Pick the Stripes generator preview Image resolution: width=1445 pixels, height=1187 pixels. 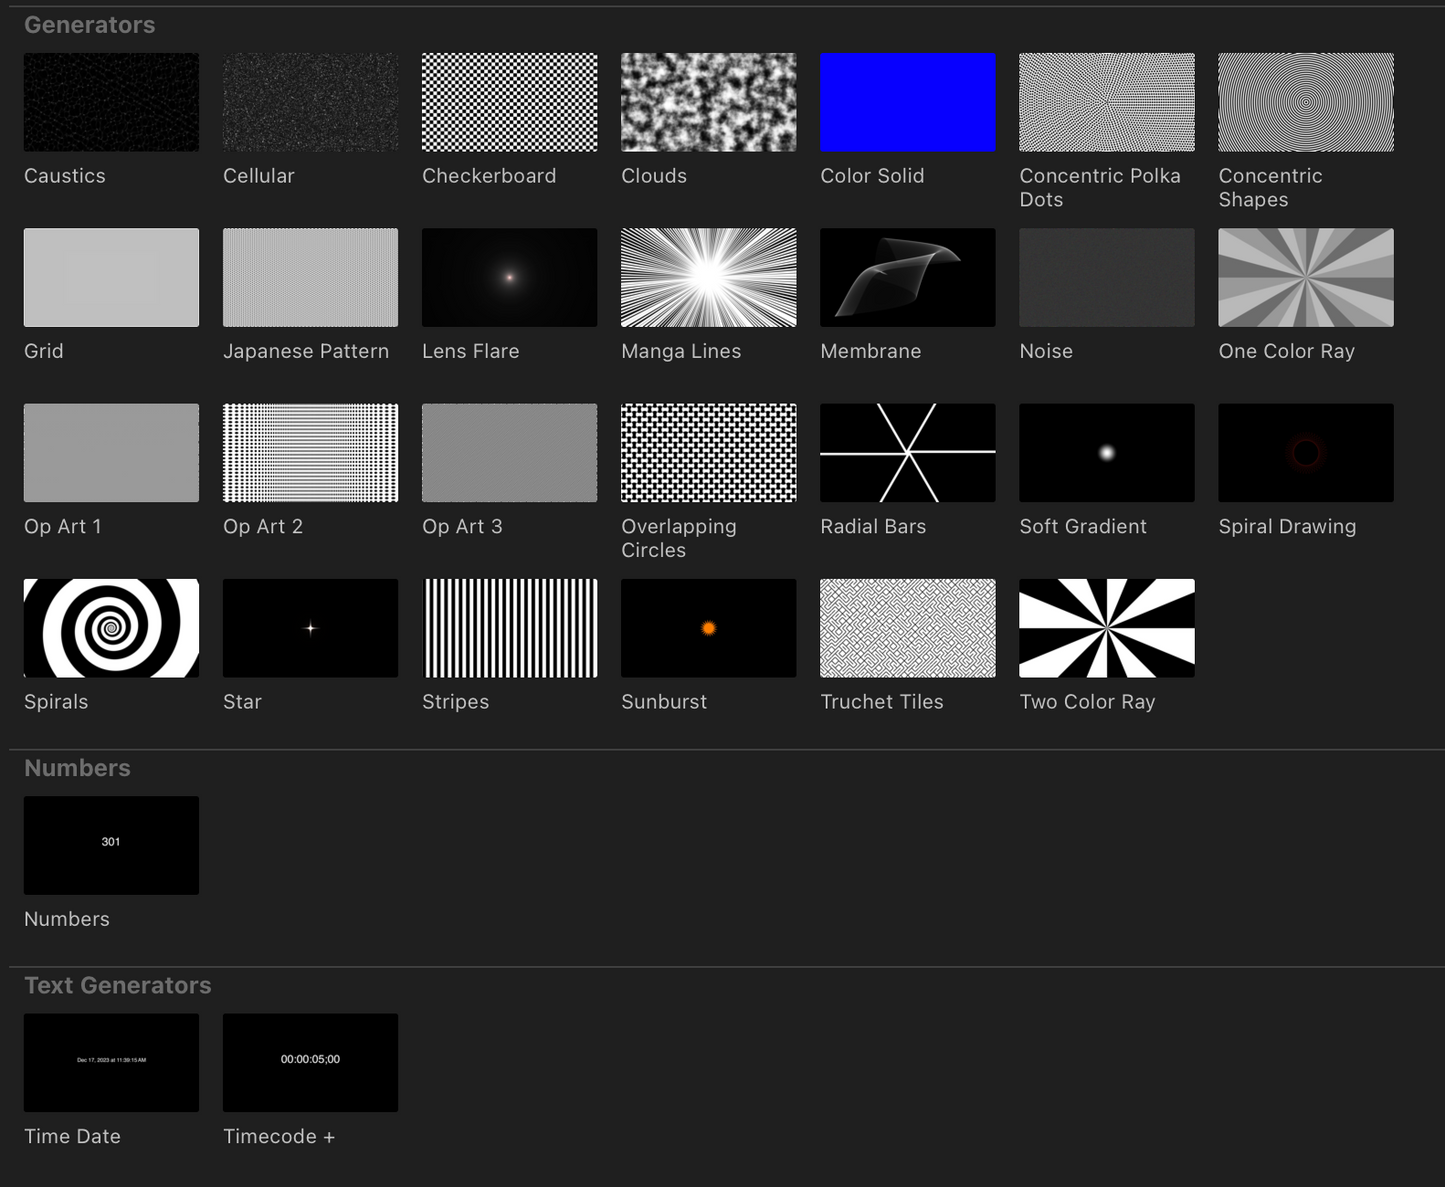509,628
